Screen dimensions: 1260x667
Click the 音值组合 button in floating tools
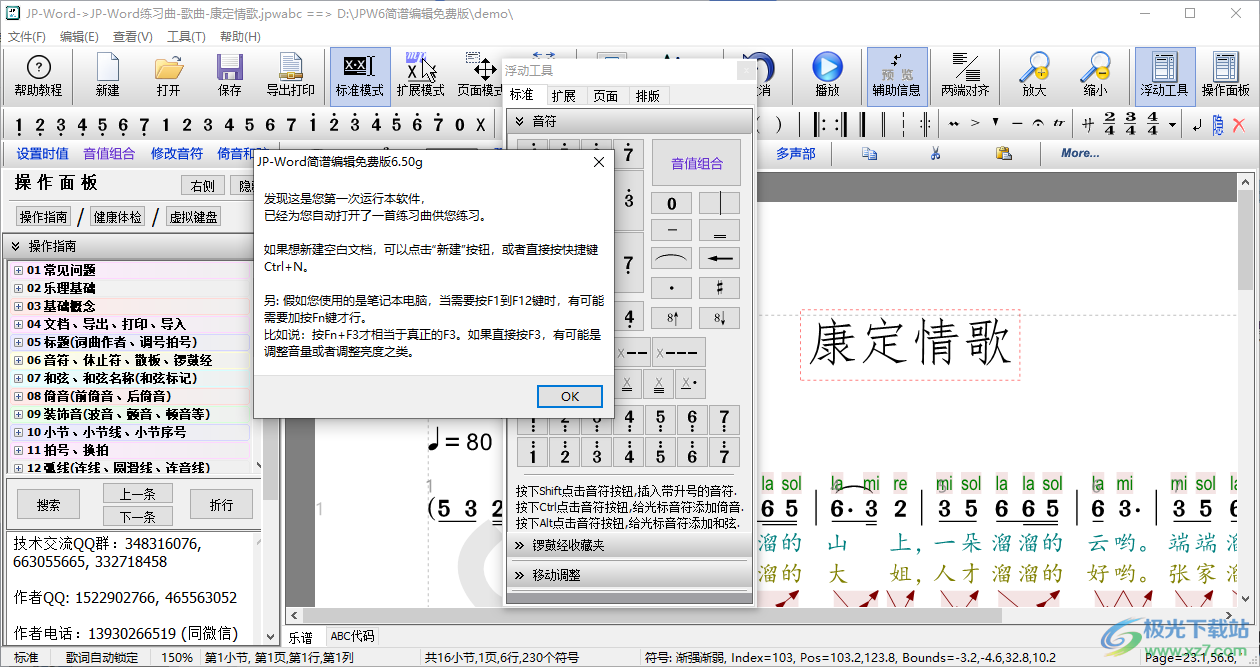pos(697,163)
